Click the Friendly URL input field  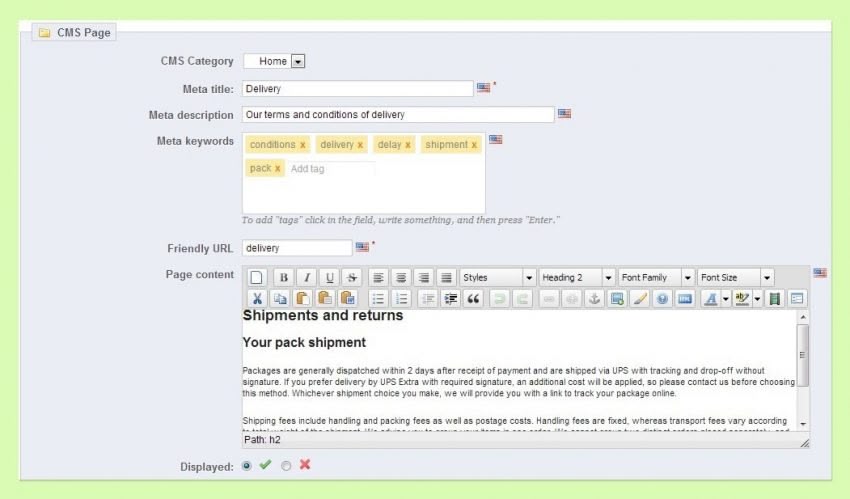point(297,248)
